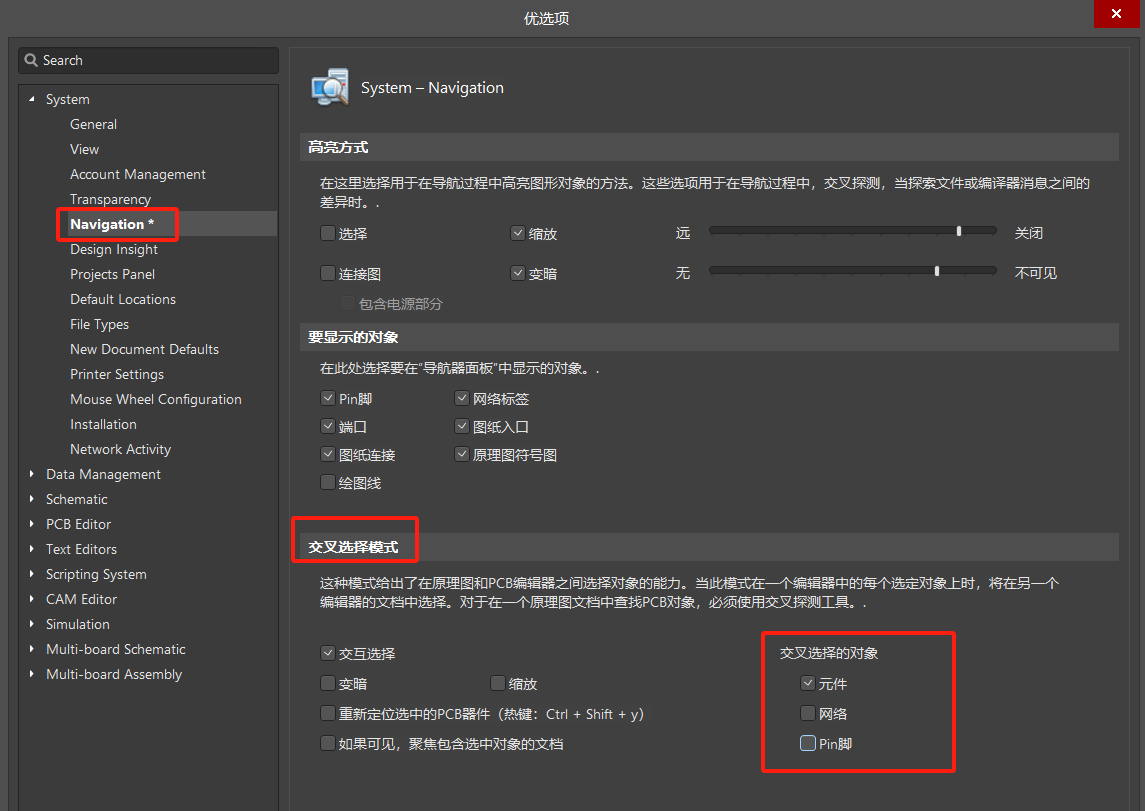Image resolution: width=1145 pixels, height=811 pixels.
Task: Collapse the System tree node
Action: [31, 99]
